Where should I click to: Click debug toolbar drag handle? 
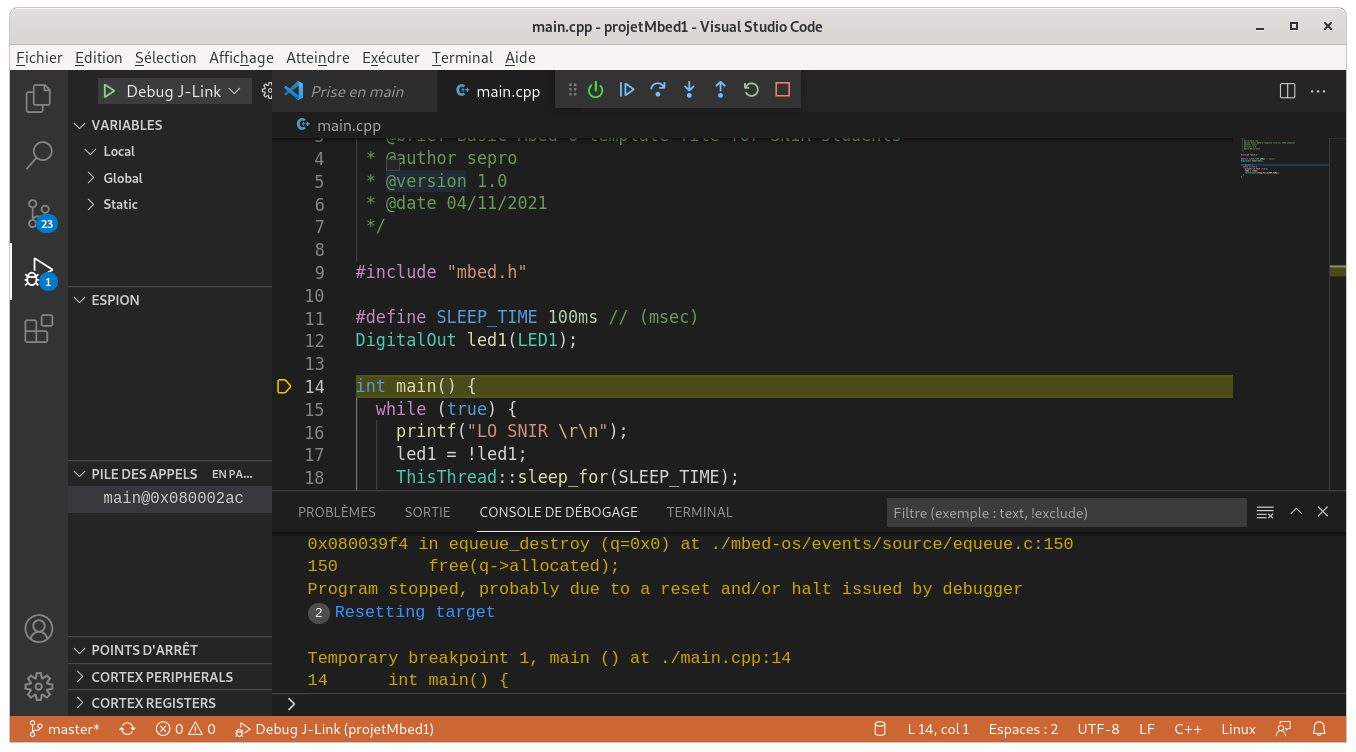[573, 90]
